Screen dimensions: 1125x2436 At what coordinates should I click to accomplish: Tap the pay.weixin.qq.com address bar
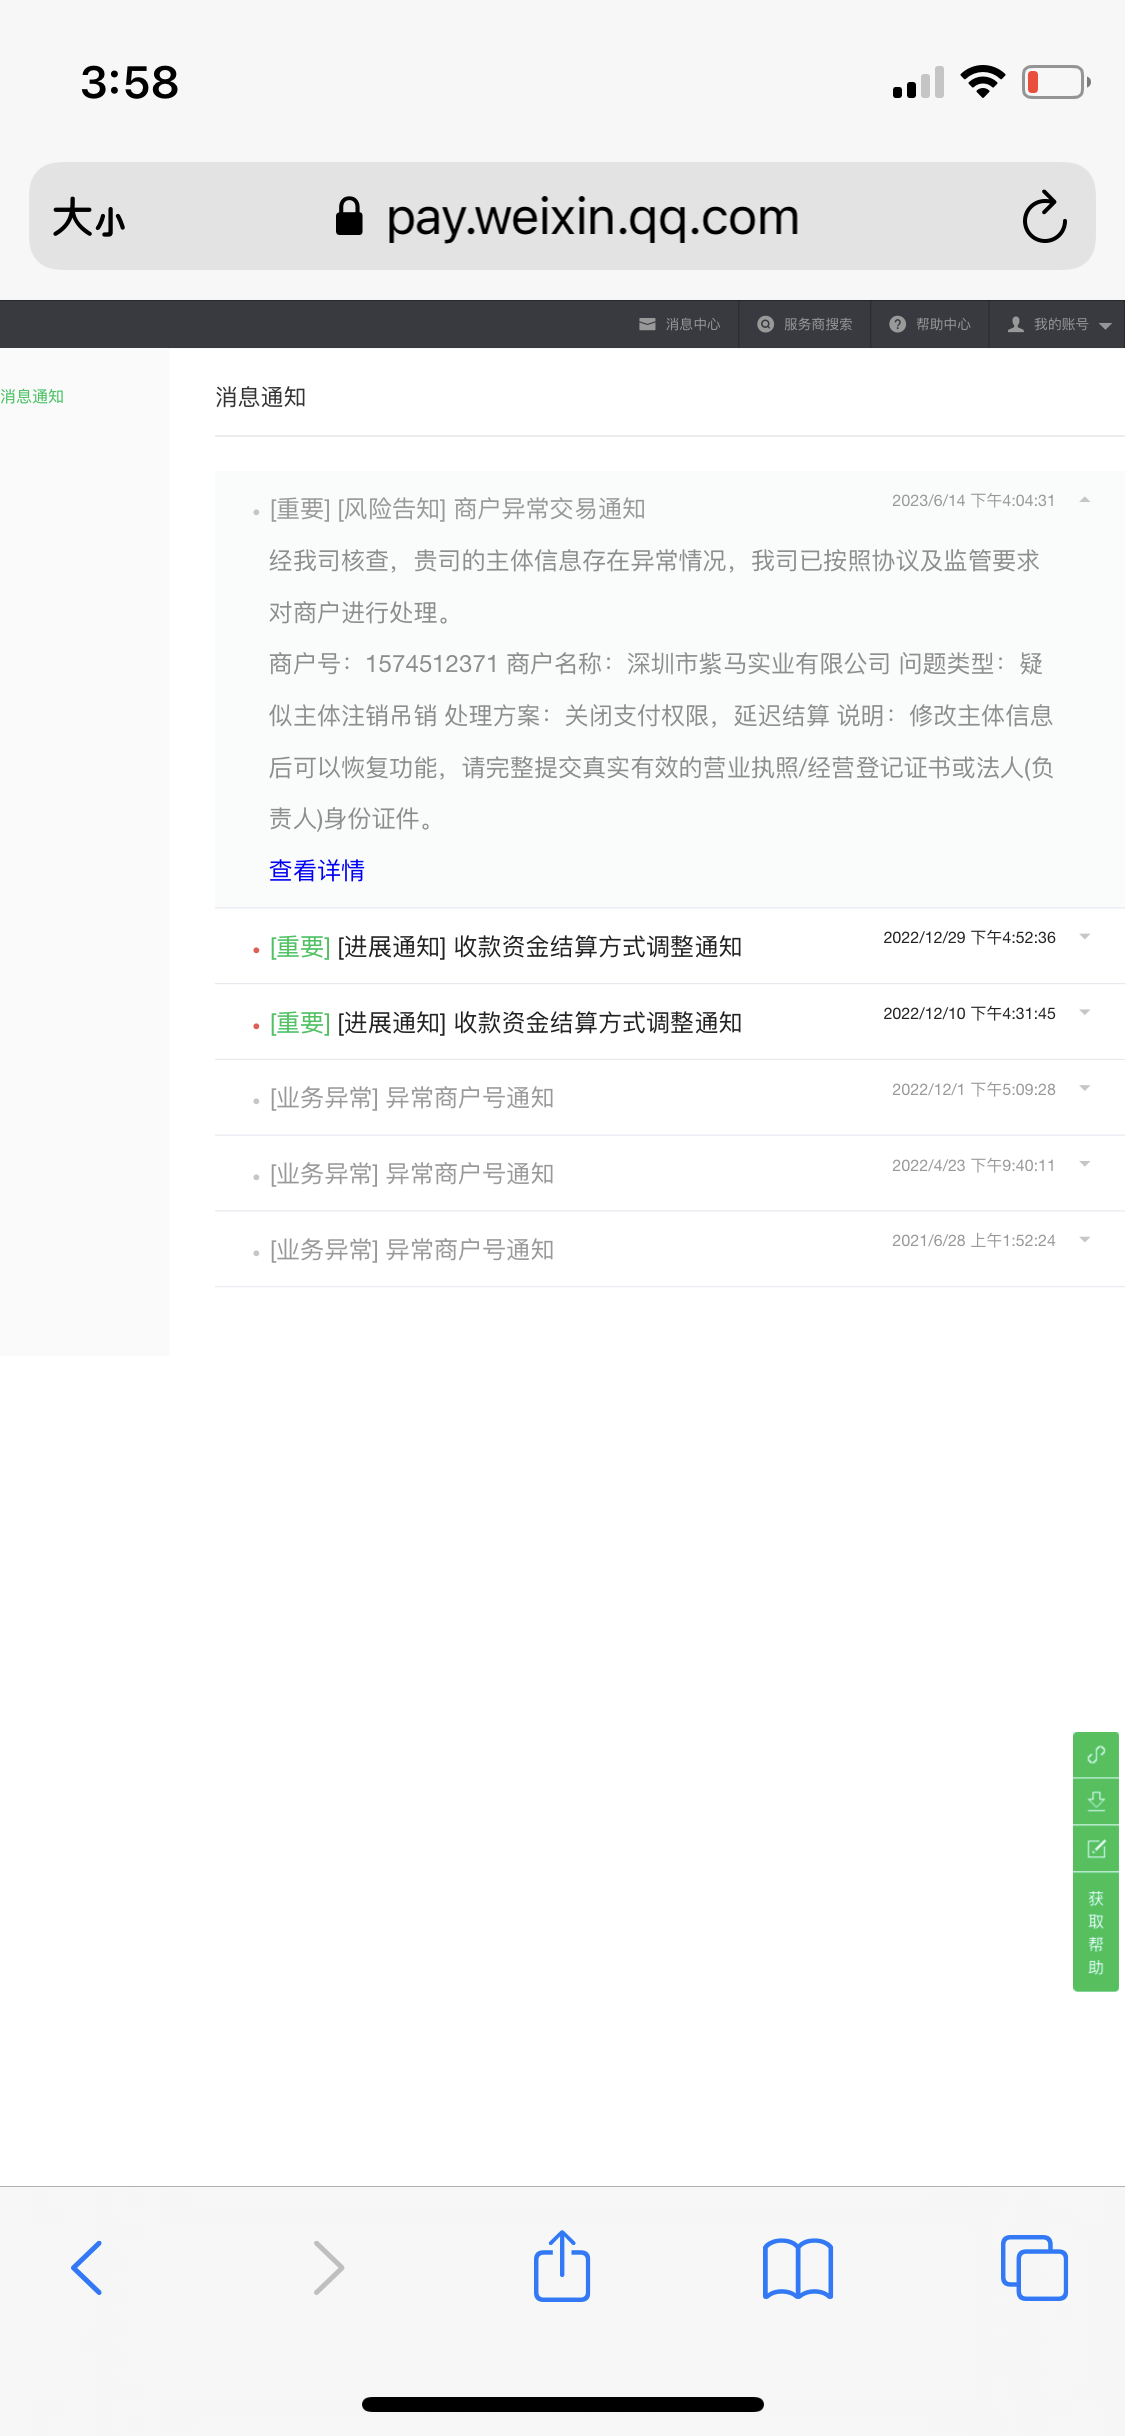562,216
